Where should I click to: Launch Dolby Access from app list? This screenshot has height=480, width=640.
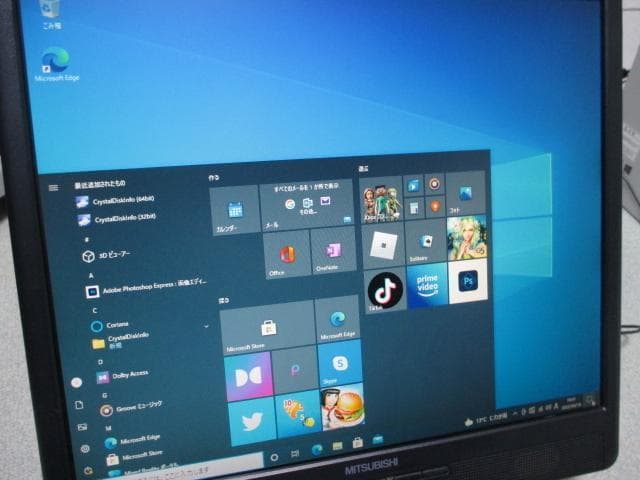click(x=122, y=376)
